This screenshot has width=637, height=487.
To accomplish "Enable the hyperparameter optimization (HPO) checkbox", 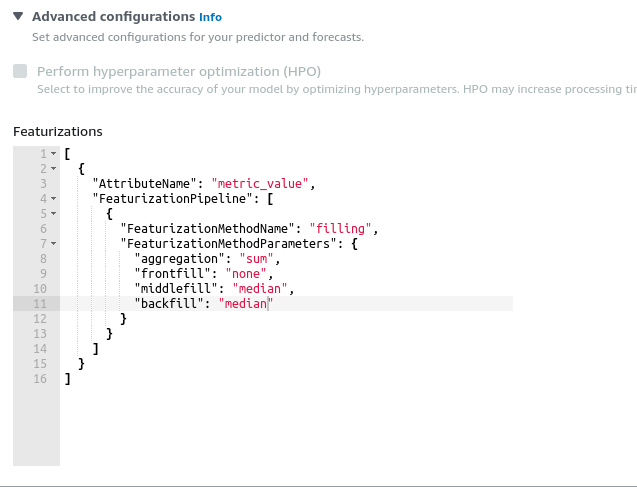I will [20, 72].
